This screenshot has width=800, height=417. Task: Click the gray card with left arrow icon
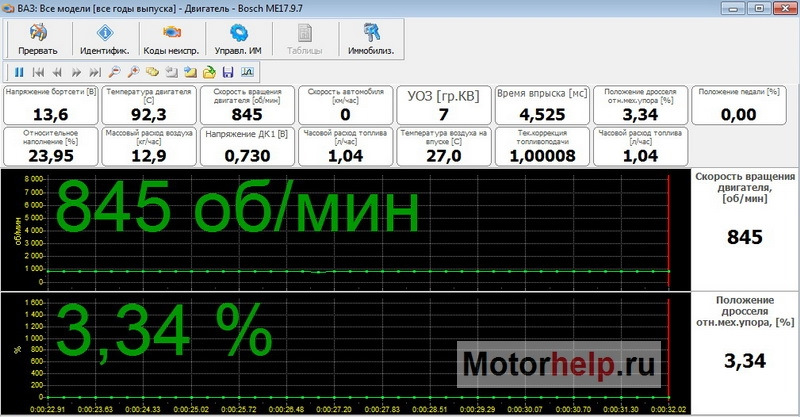click(x=171, y=72)
